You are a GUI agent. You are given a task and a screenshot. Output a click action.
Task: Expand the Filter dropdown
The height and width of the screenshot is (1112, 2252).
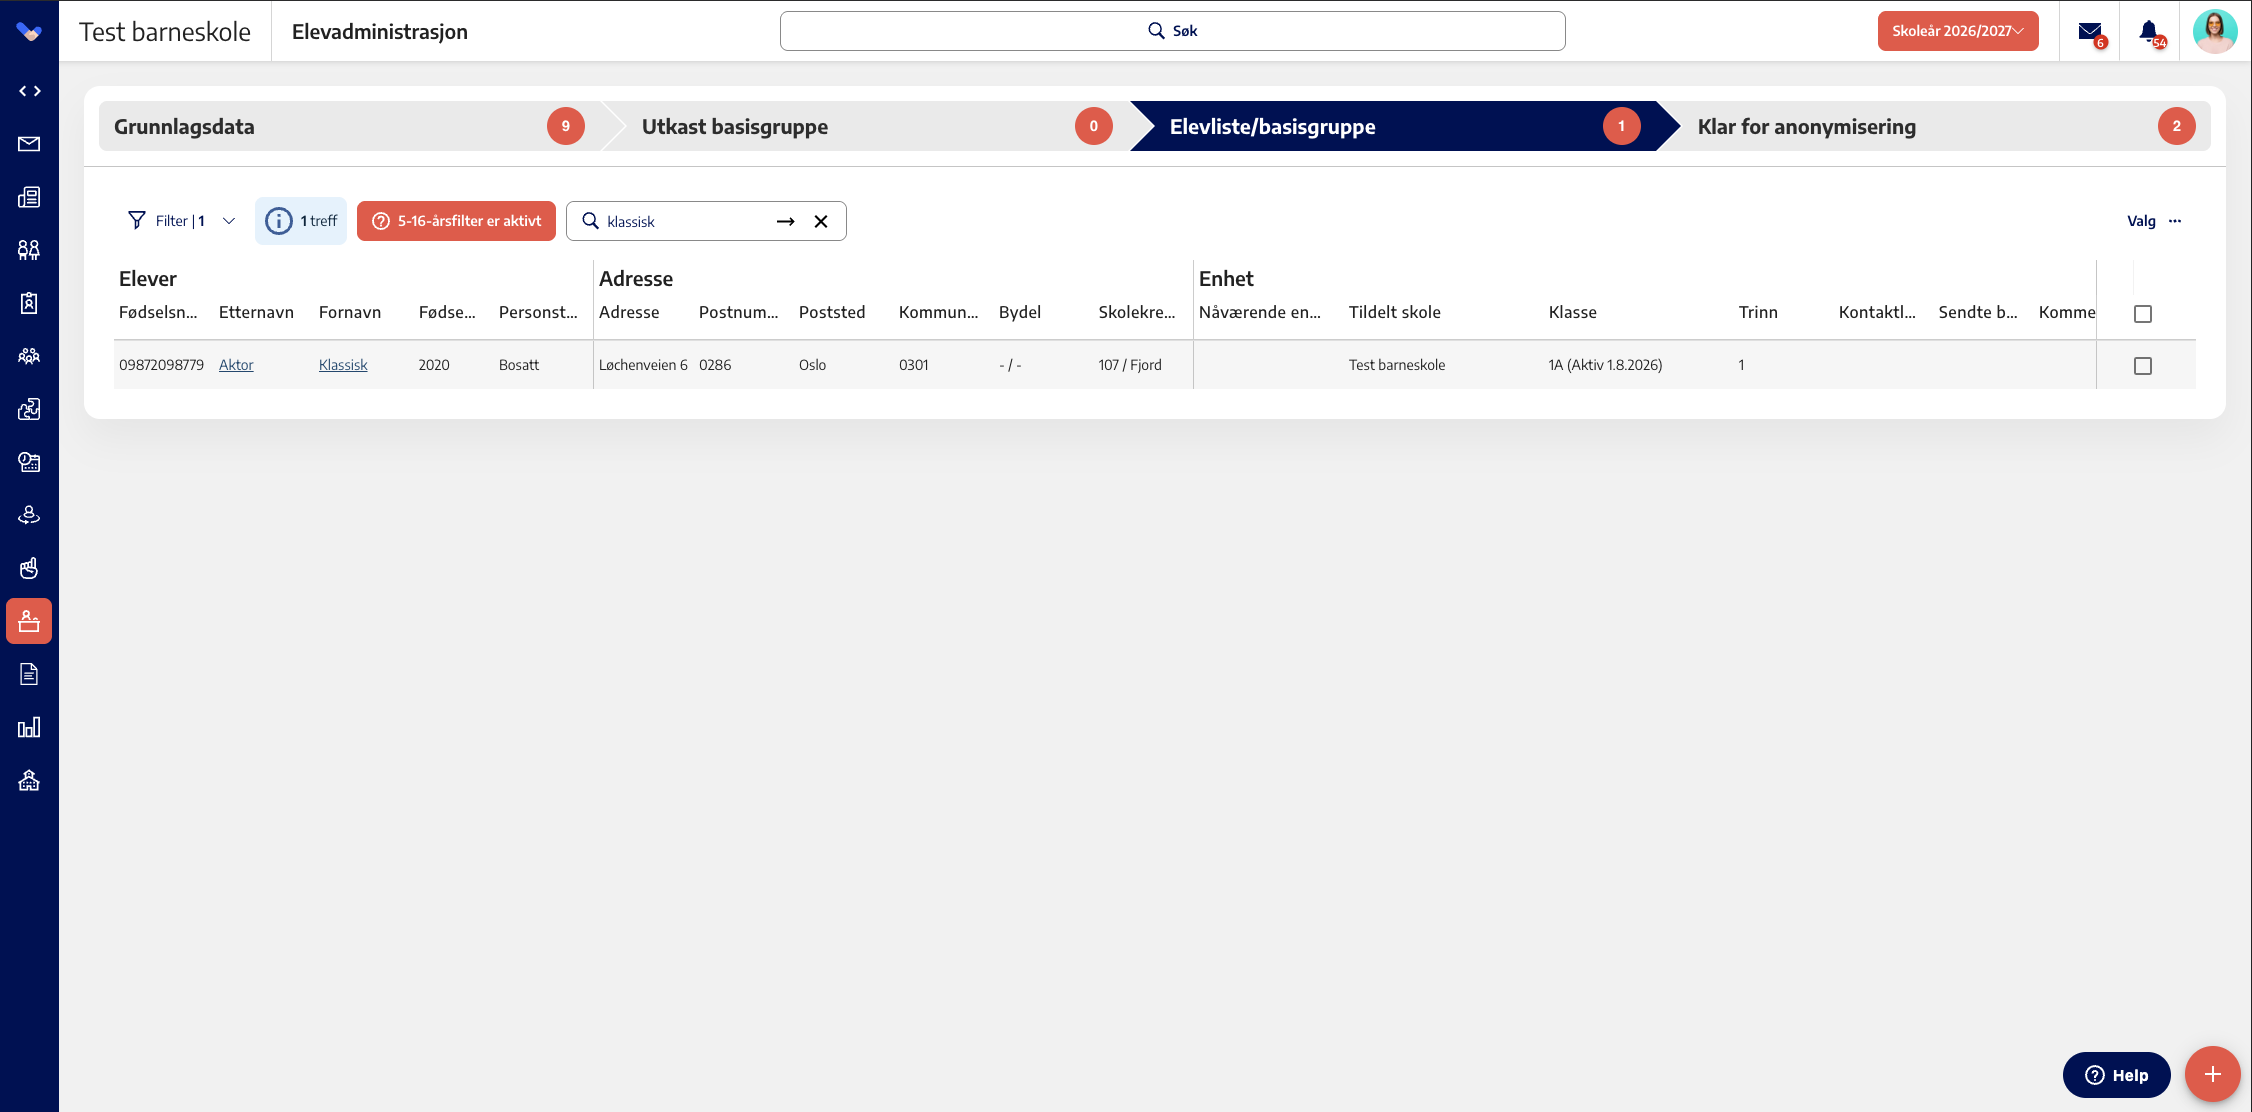(182, 221)
